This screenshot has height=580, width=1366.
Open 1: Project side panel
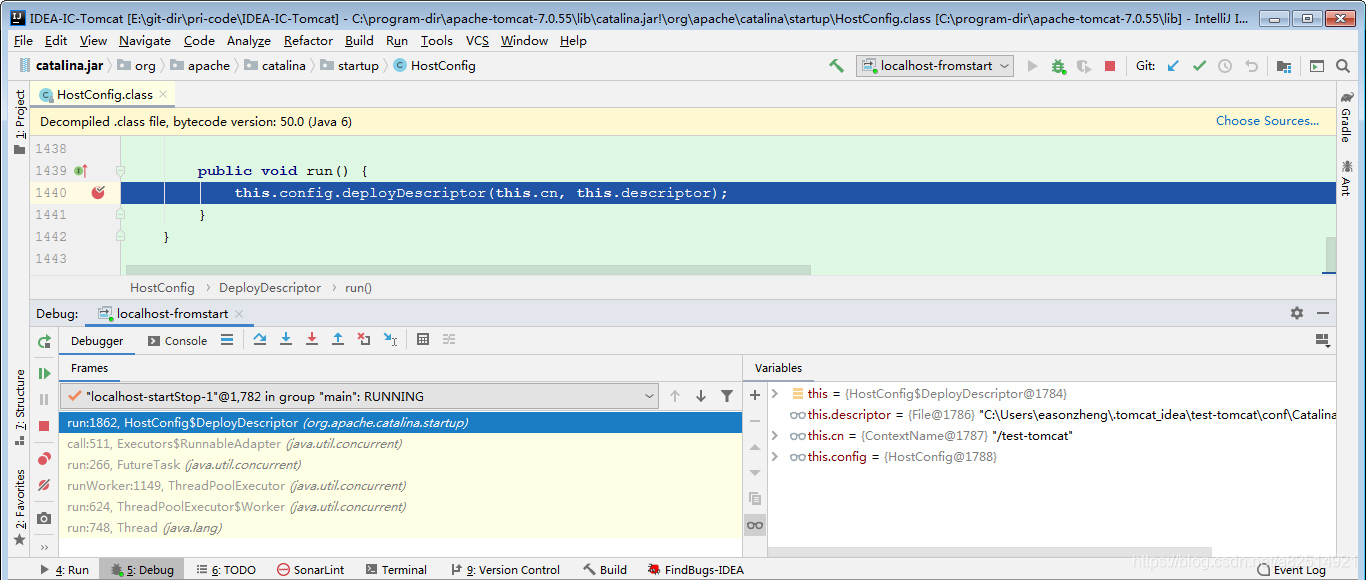pos(20,122)
